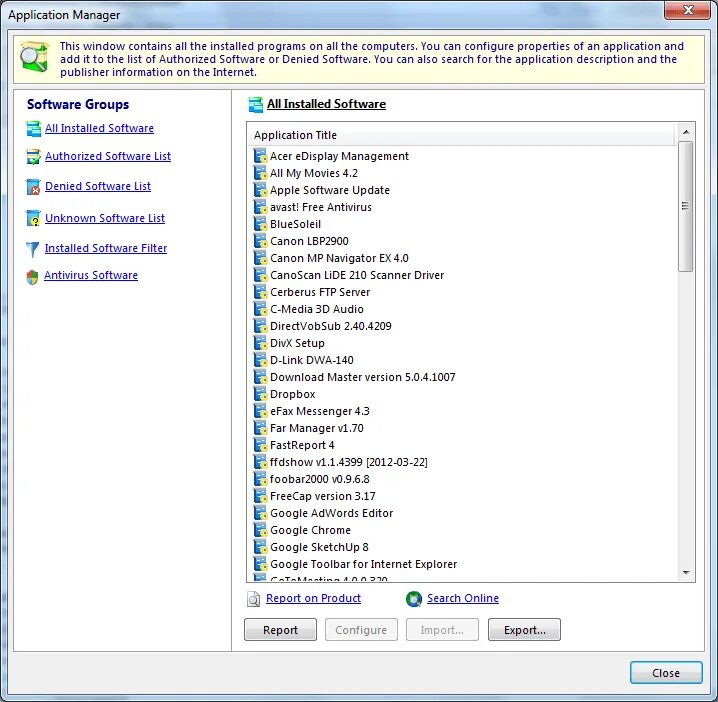Click the Authorized Software List icon
Image resolution: width=718 pixels, height=702 pixels.
[33, 157]
